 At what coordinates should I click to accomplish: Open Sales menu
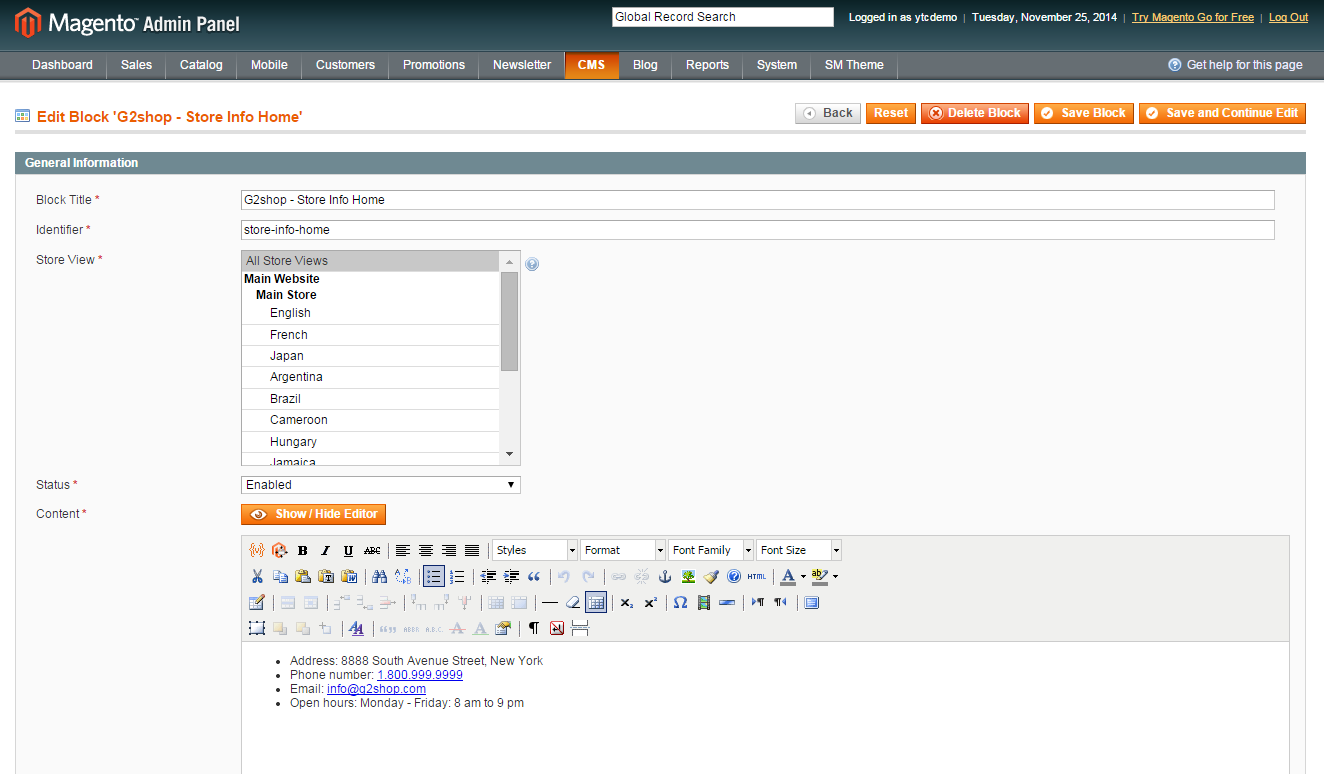137,65
